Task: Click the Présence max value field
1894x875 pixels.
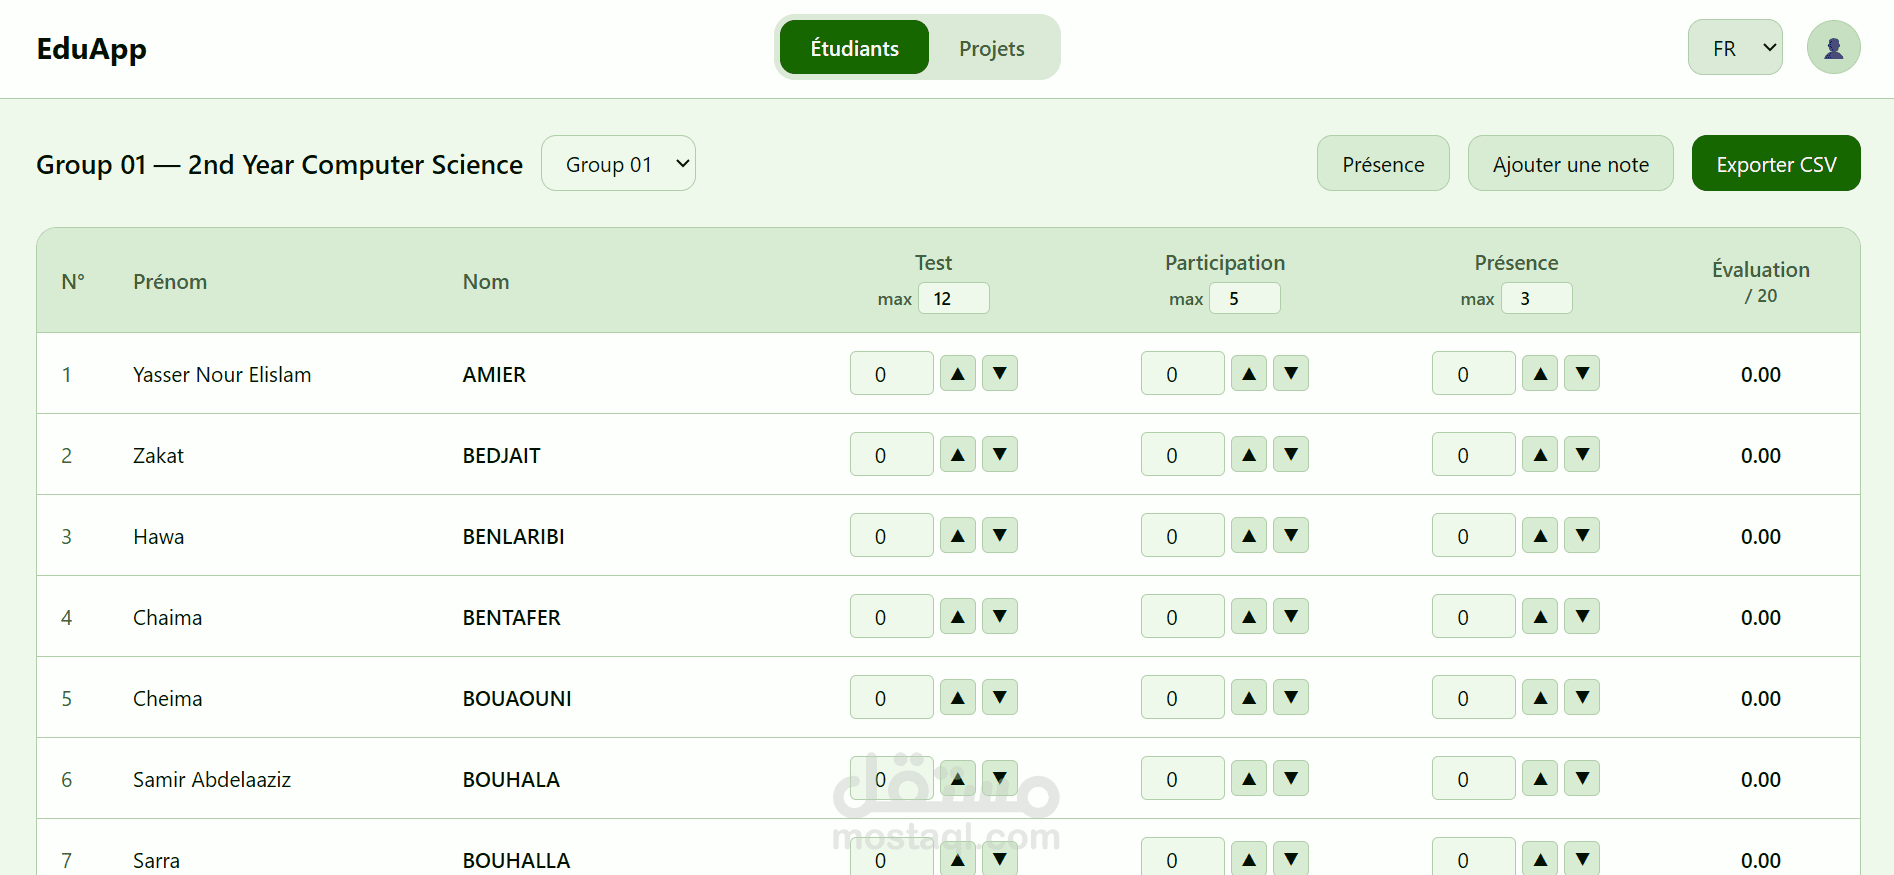Action: 1535,299
